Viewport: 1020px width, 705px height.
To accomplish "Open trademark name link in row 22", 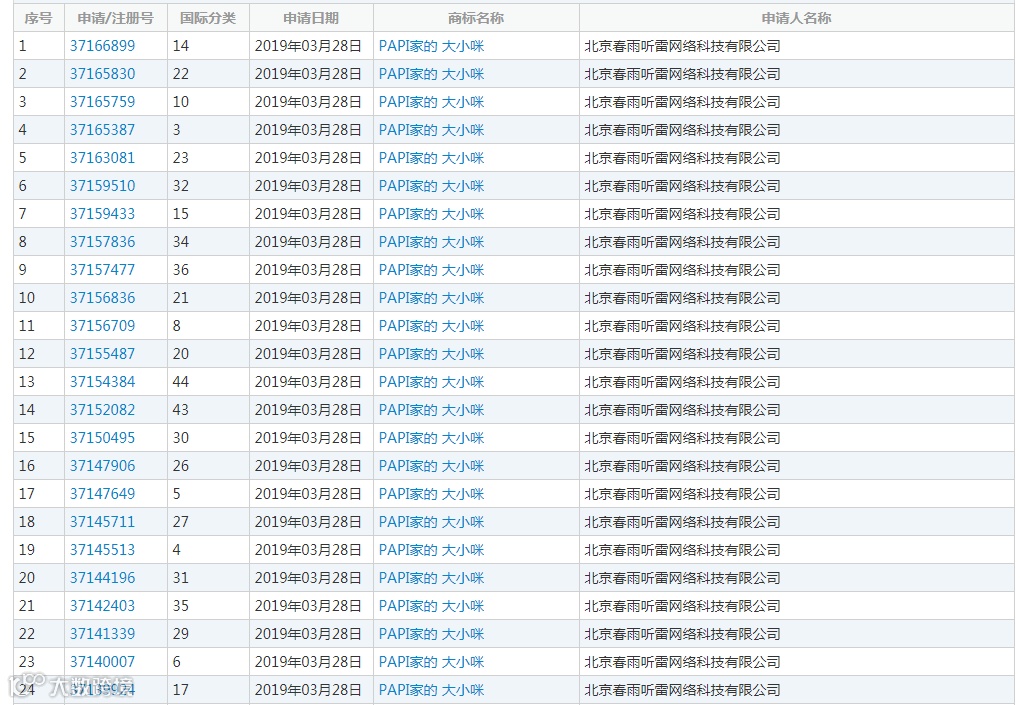I will click(x=431, y=633).
